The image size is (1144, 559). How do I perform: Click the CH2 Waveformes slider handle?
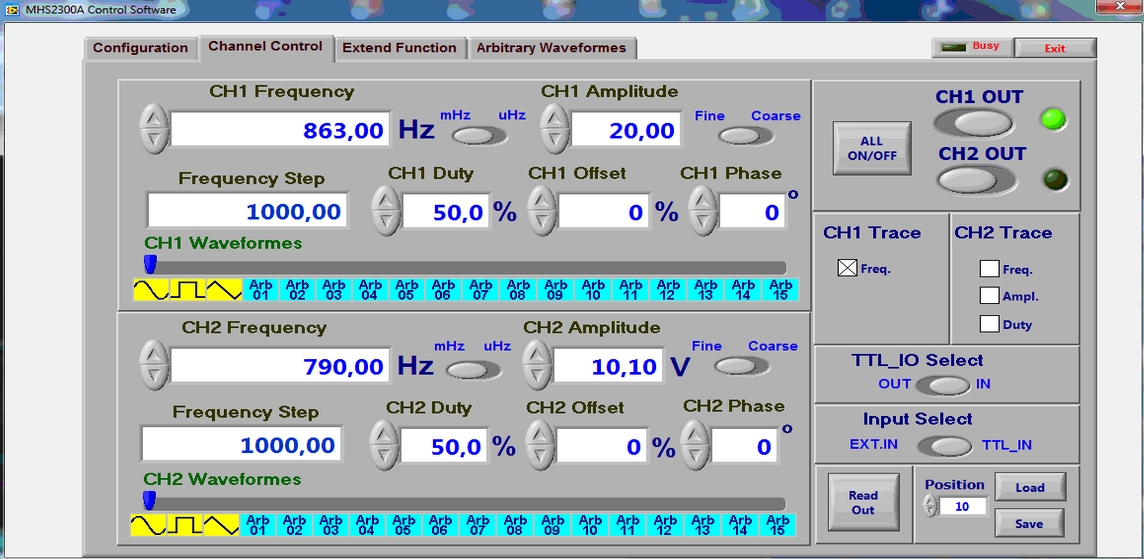coord(149,500)
